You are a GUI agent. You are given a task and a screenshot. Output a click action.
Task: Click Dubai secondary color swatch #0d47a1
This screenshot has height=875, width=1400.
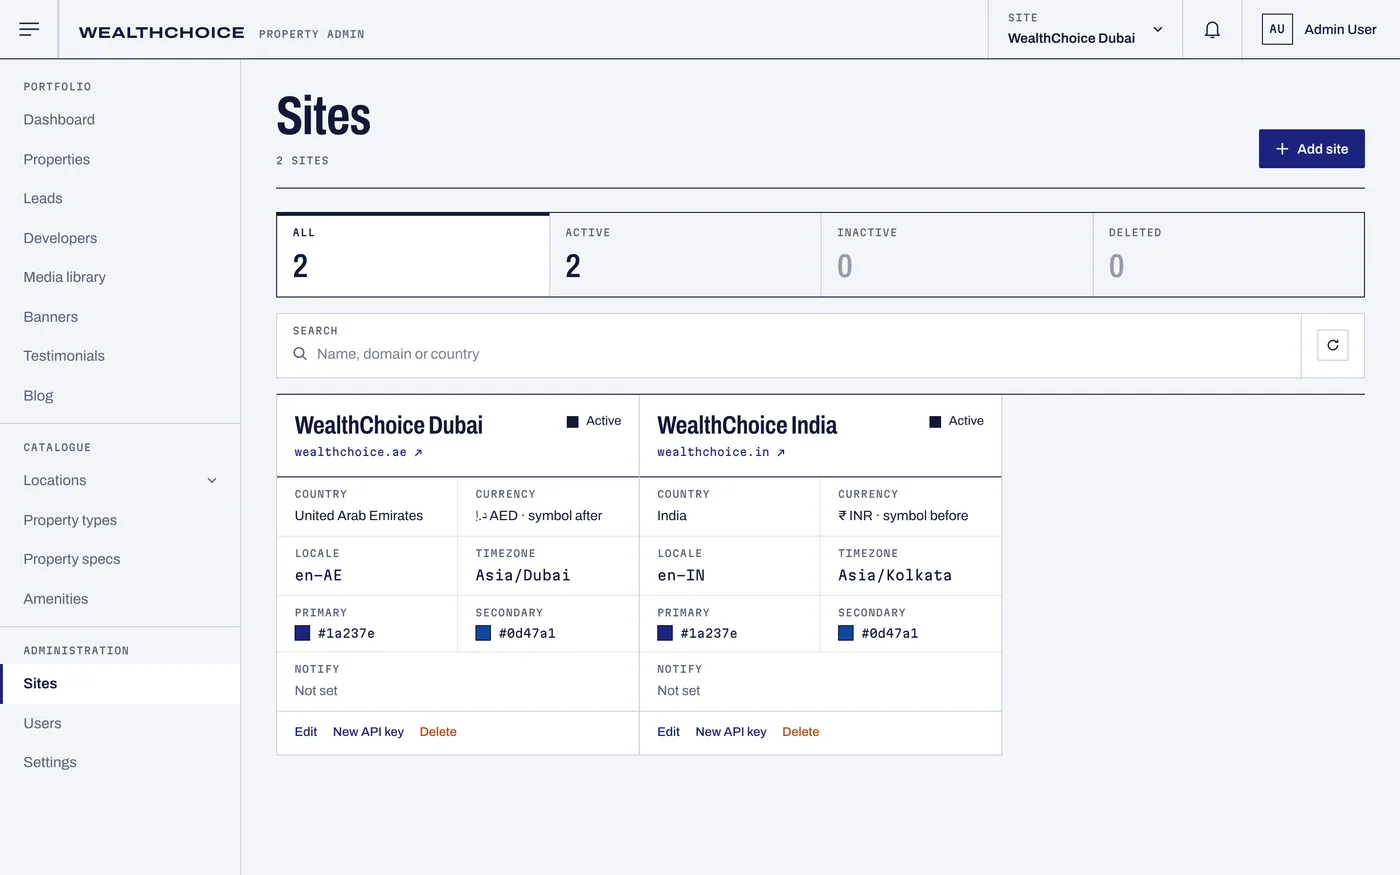coord(483,633)
